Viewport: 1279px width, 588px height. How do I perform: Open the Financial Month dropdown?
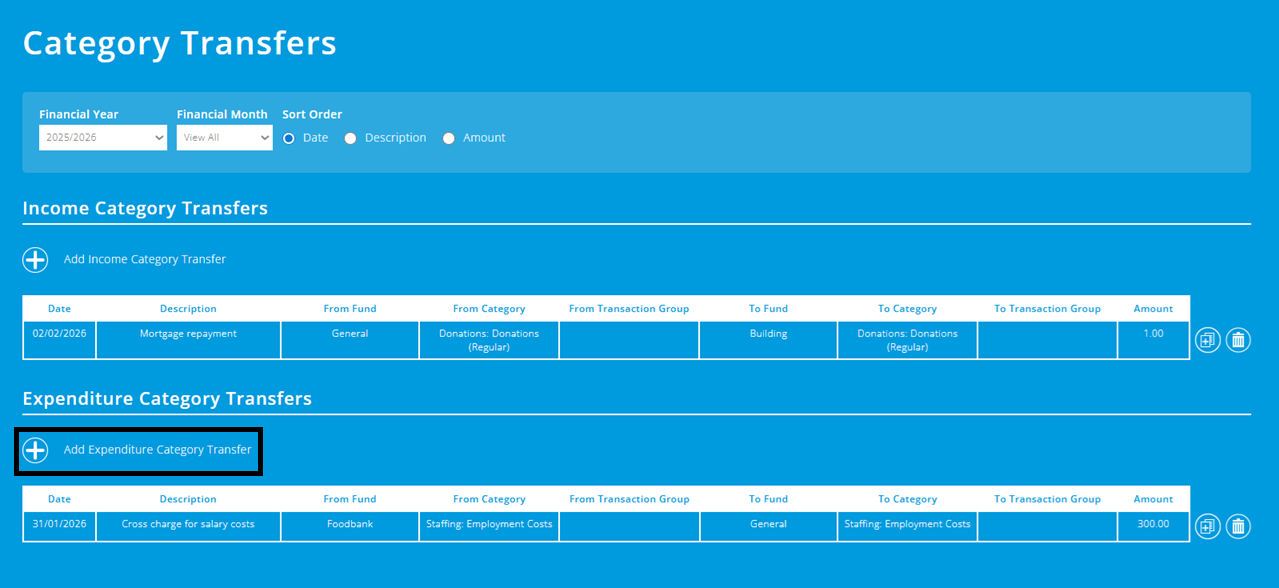[x=224, y=137]
